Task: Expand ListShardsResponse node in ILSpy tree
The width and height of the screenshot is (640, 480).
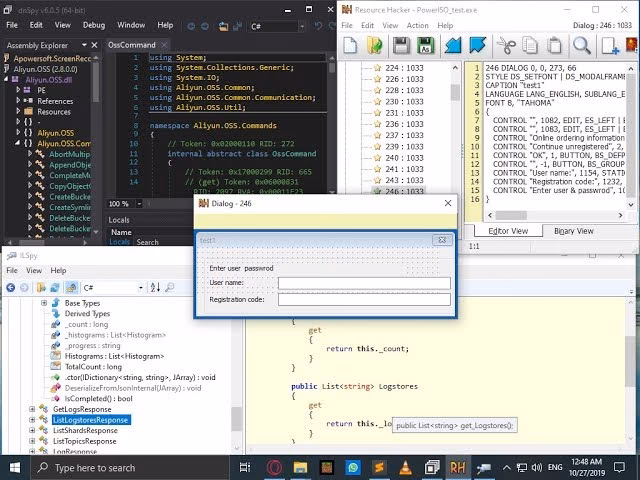Action: click(32, 430)
